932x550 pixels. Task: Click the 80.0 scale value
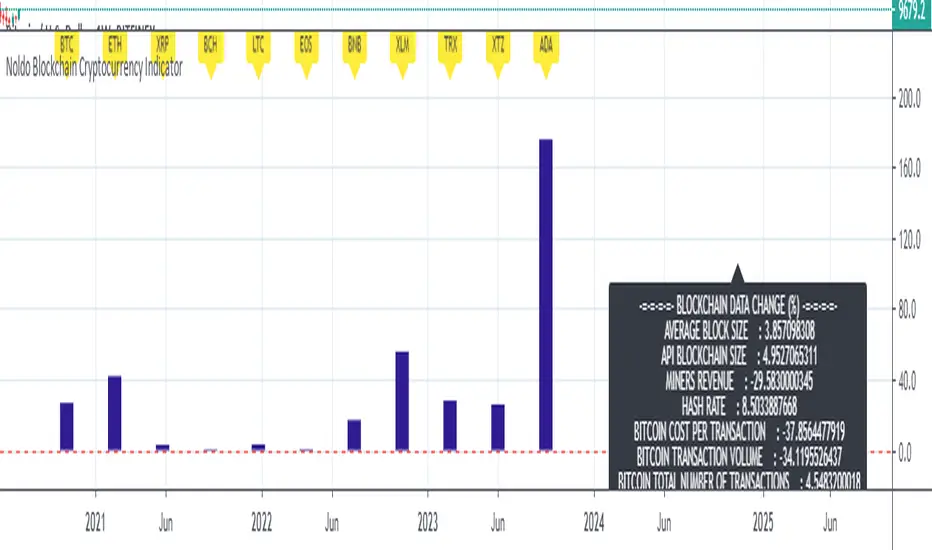click(909, 310)
